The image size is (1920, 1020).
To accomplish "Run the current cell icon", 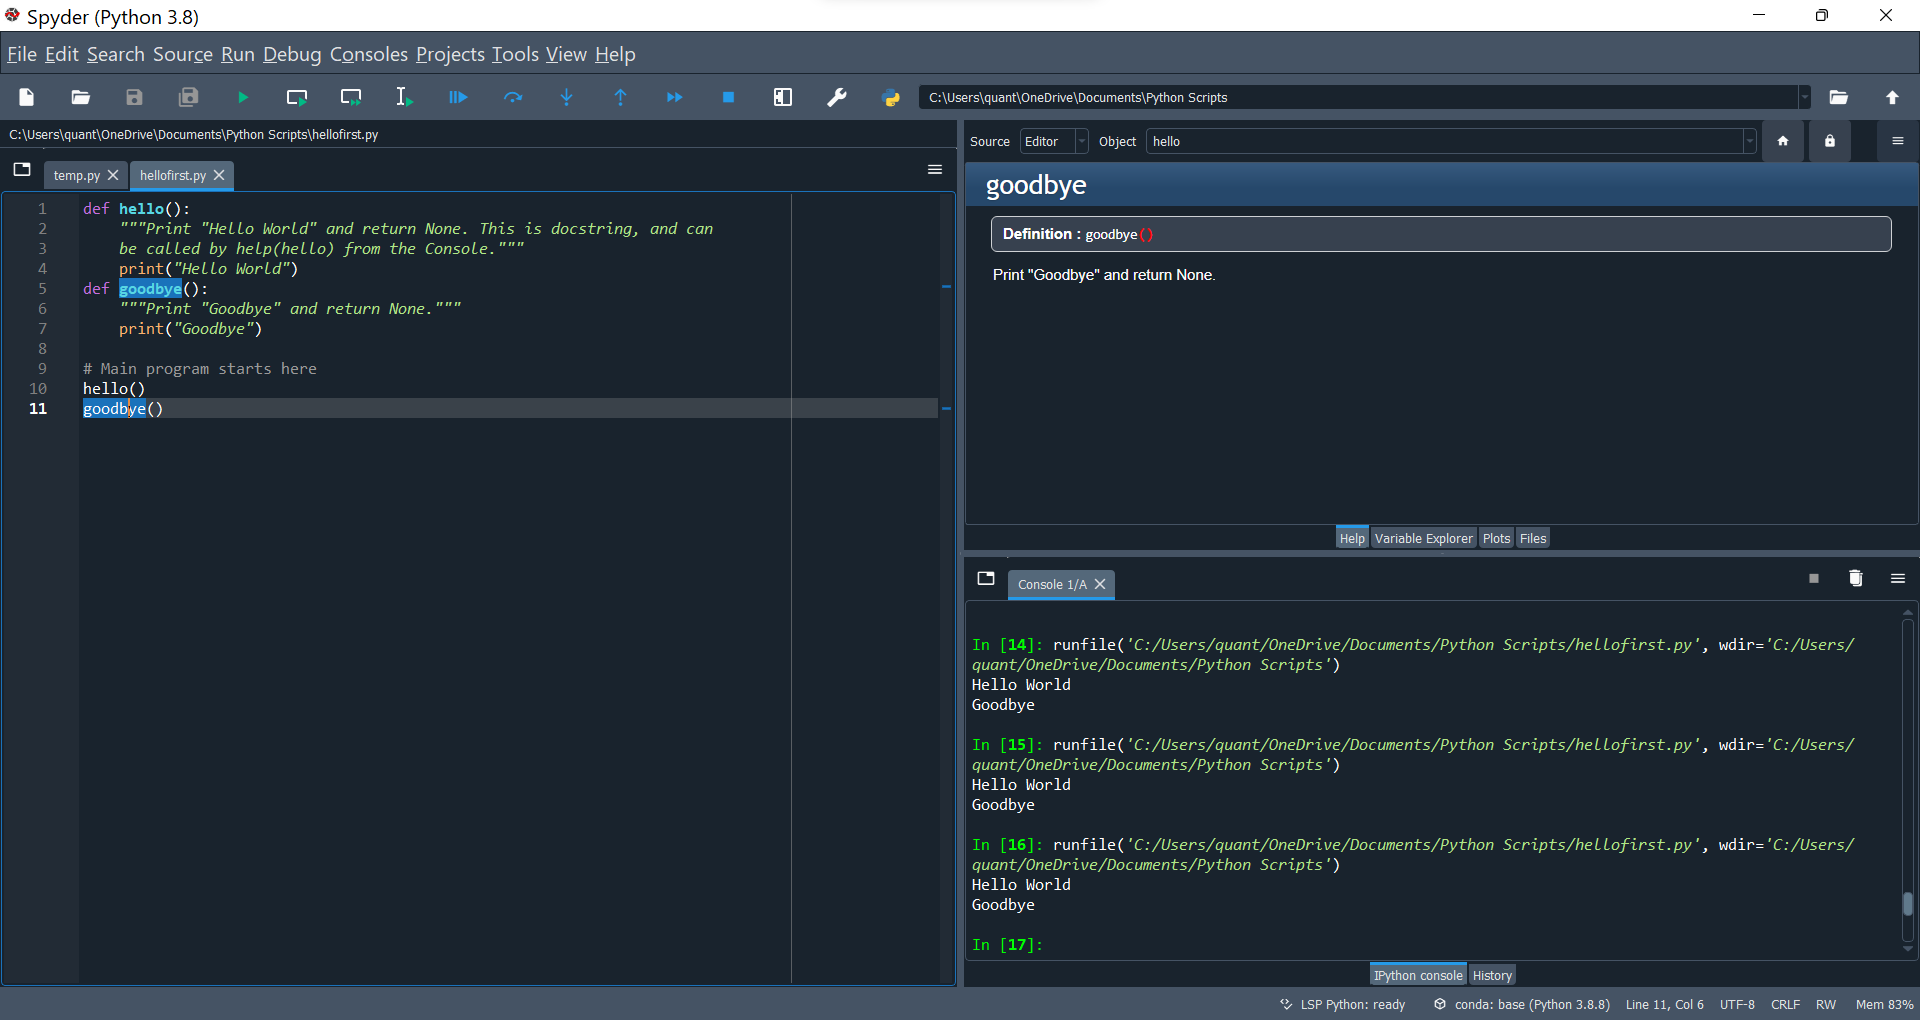I will [297, 97].
